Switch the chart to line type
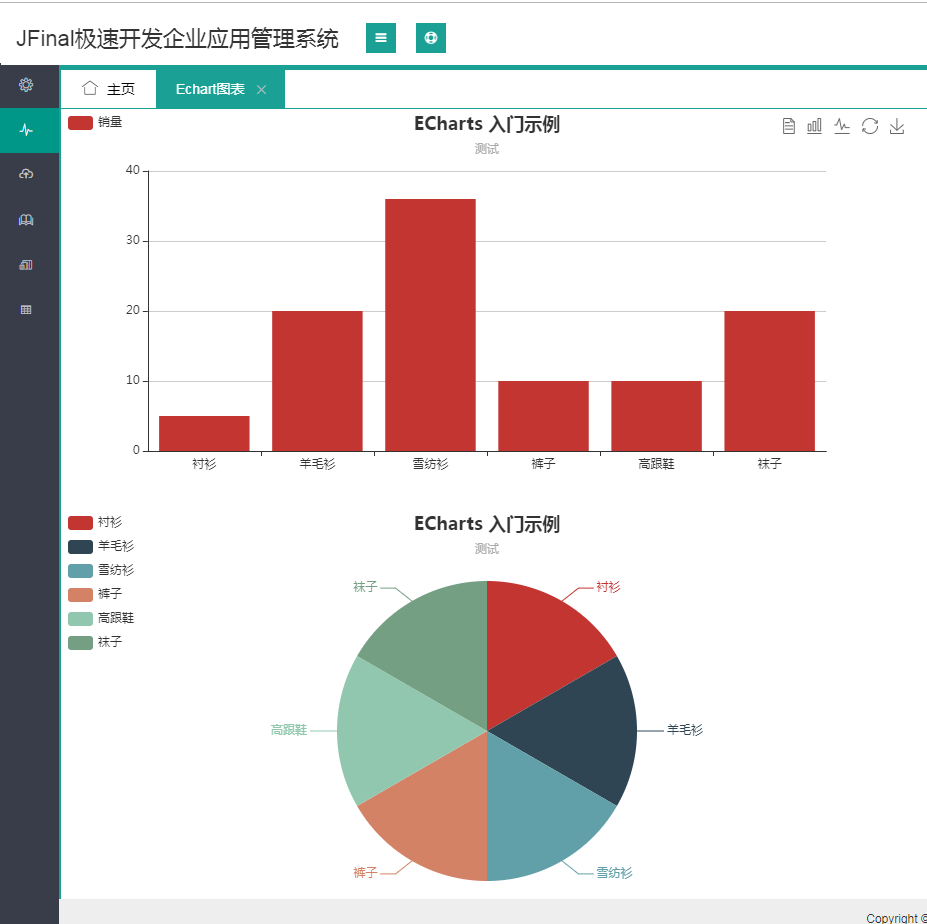The width and height of the screenshot is (927, 924). 841,126
